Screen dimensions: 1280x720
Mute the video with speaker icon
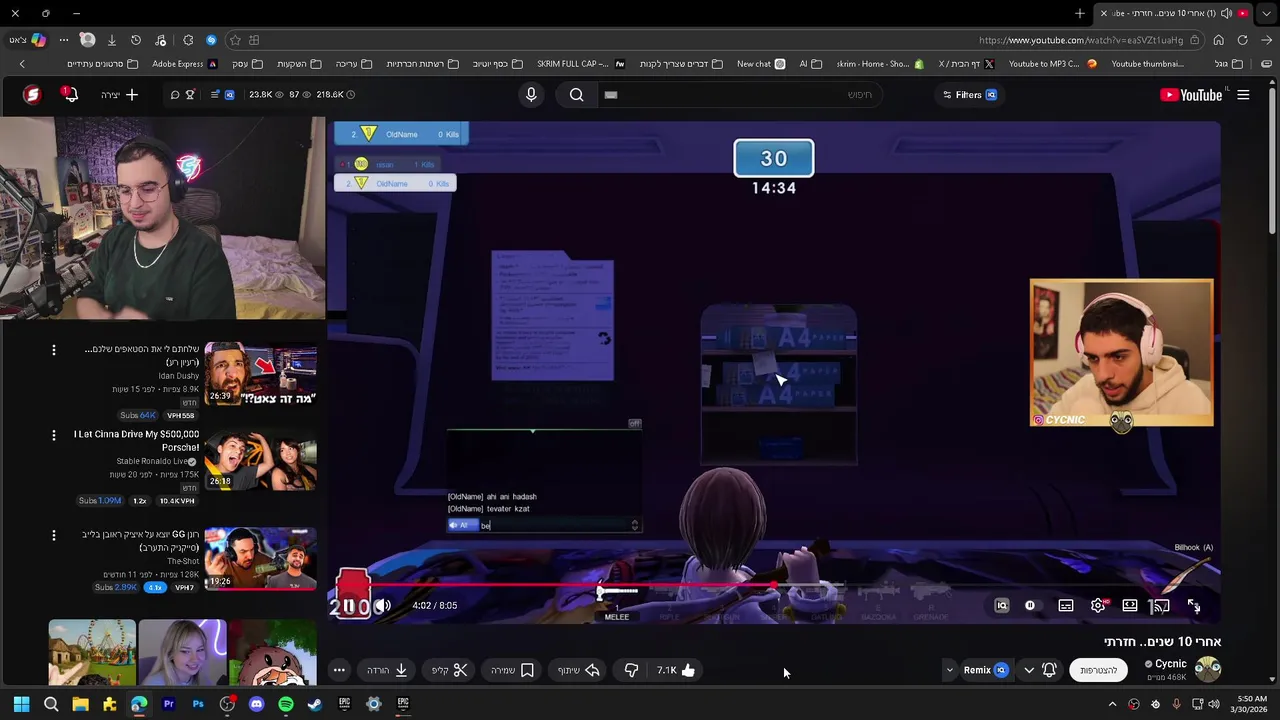[383, 605]
